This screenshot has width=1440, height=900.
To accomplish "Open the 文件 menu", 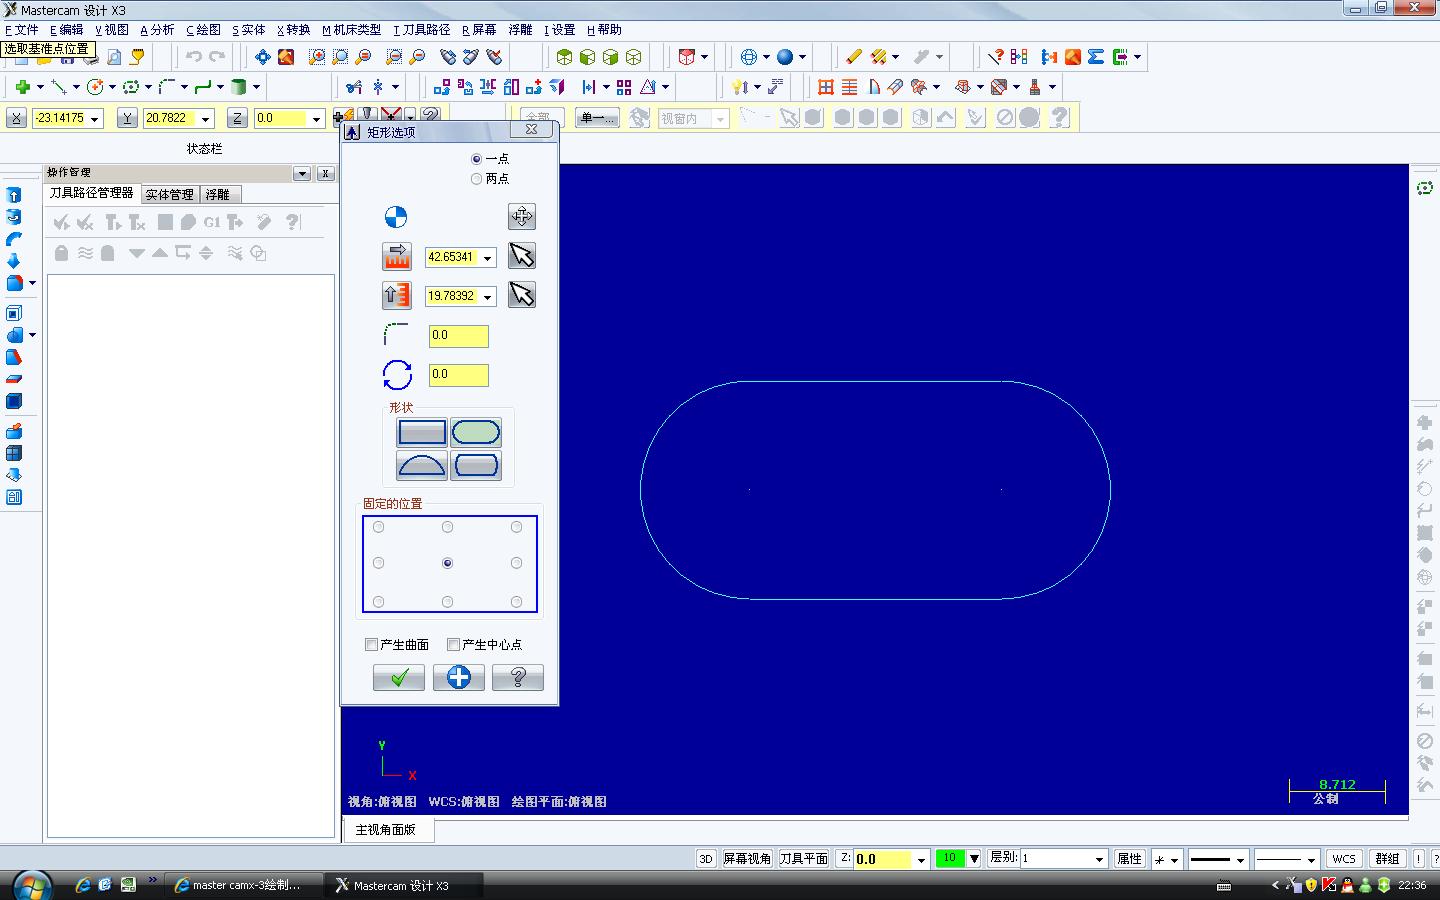I will click(22, 30).
